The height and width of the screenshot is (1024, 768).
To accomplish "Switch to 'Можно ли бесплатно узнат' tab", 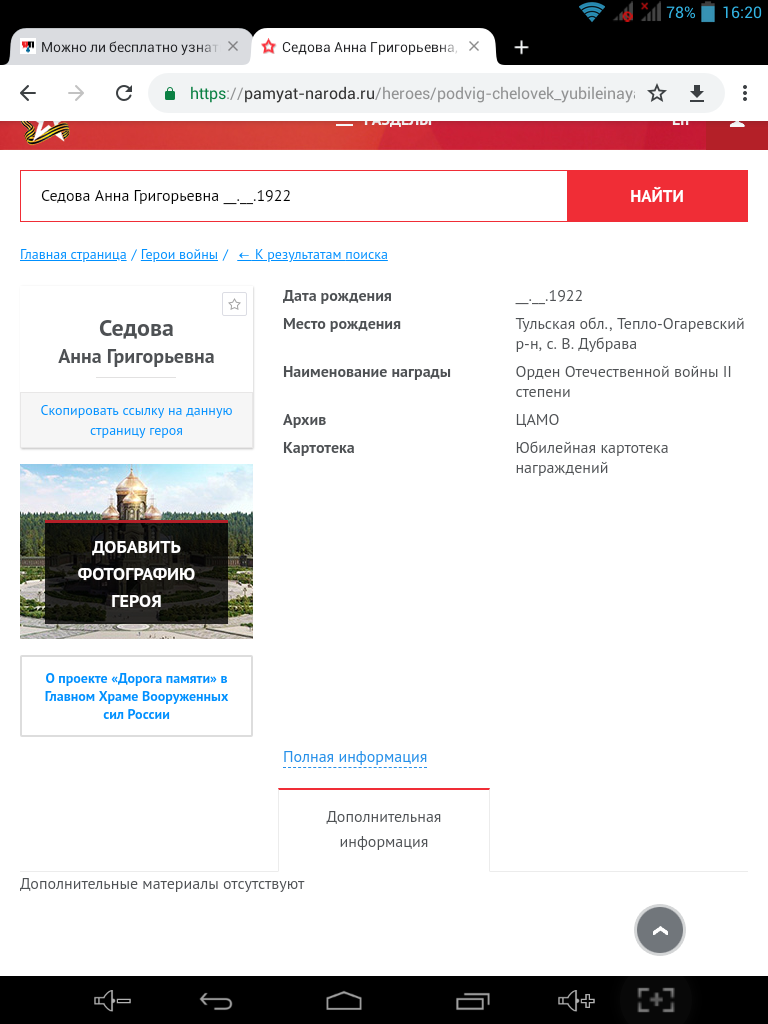I will (x=127, y=47).
